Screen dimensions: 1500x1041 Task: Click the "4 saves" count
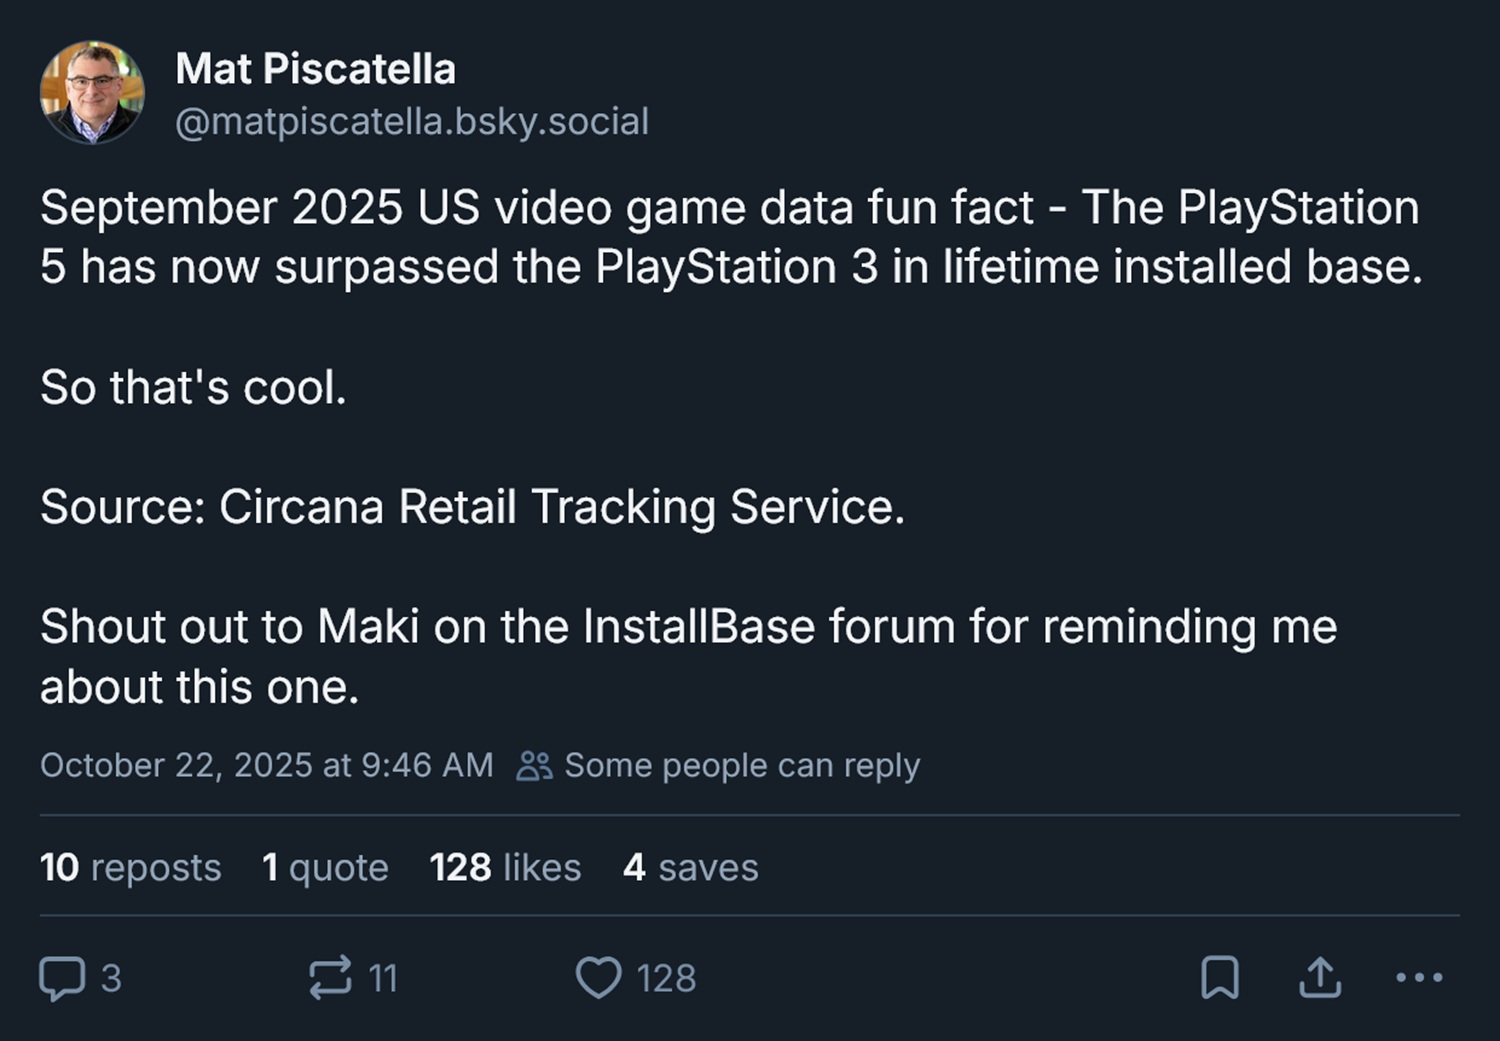(690, 867)
